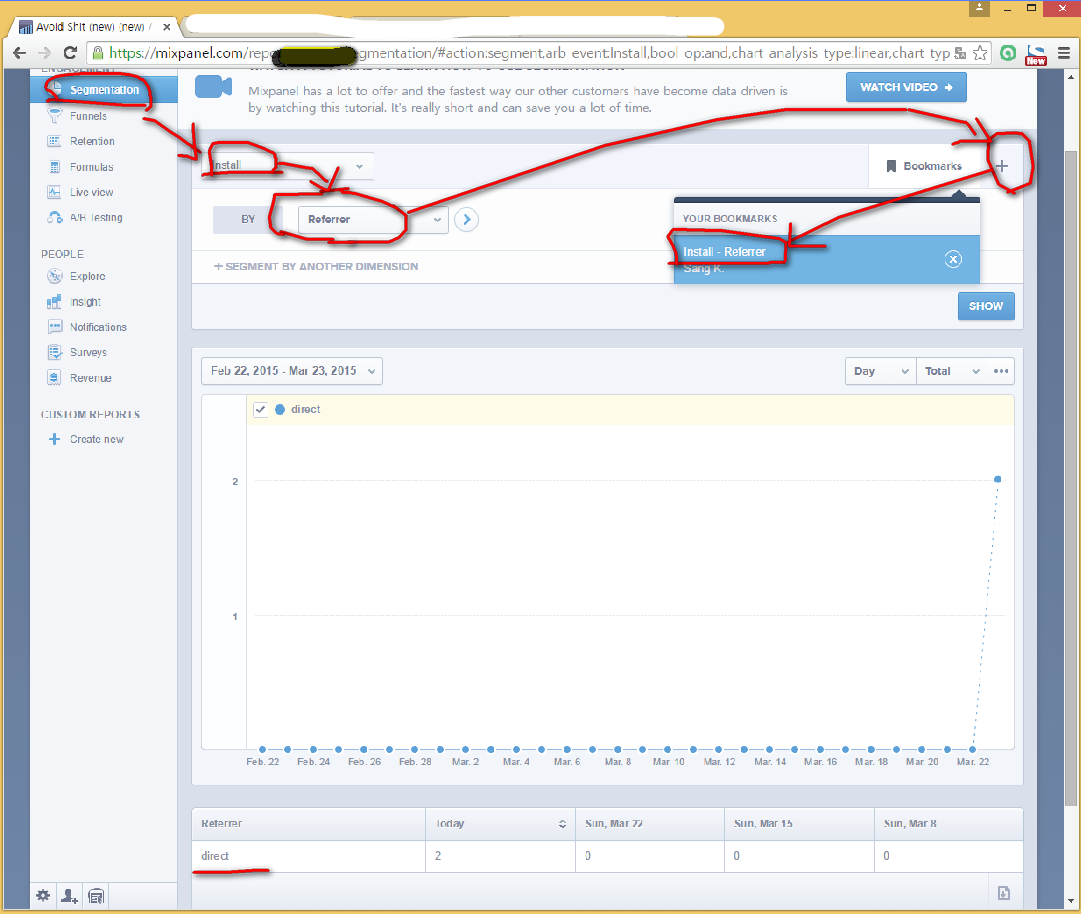Image resolution: width=1081 pixels, height=914 pixels.
Task: Click the direct legend color dot
Action: point(280,409)
